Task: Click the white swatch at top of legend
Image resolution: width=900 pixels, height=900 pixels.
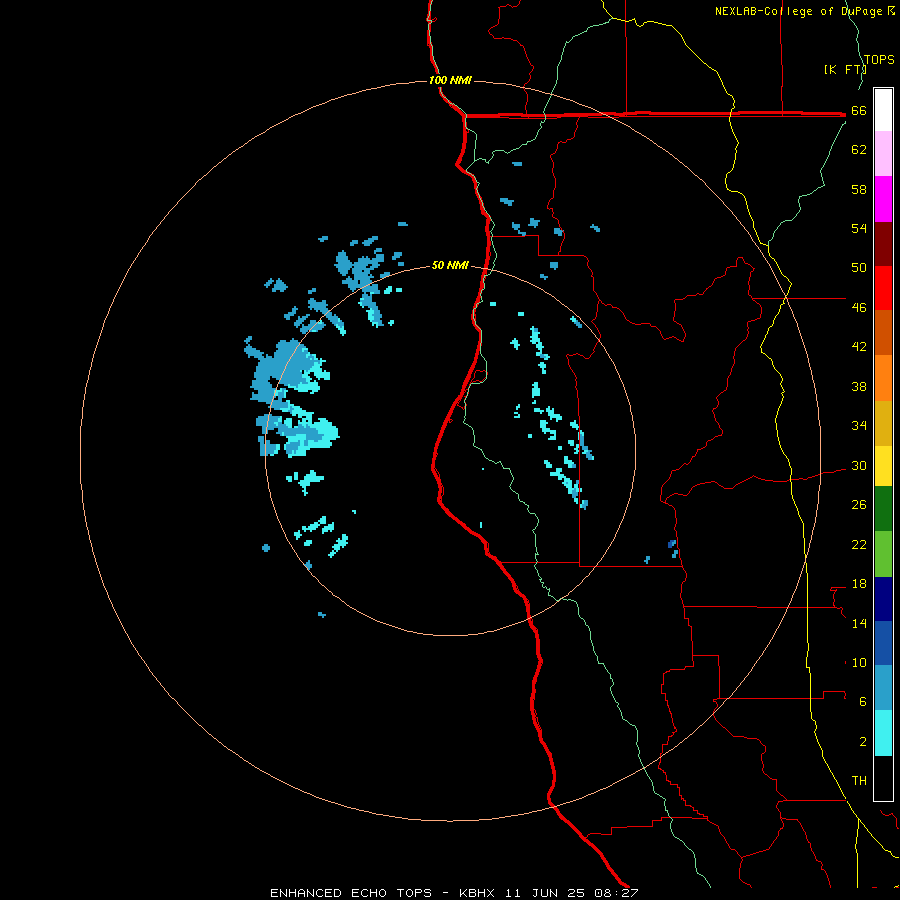Action: (883, 110)
